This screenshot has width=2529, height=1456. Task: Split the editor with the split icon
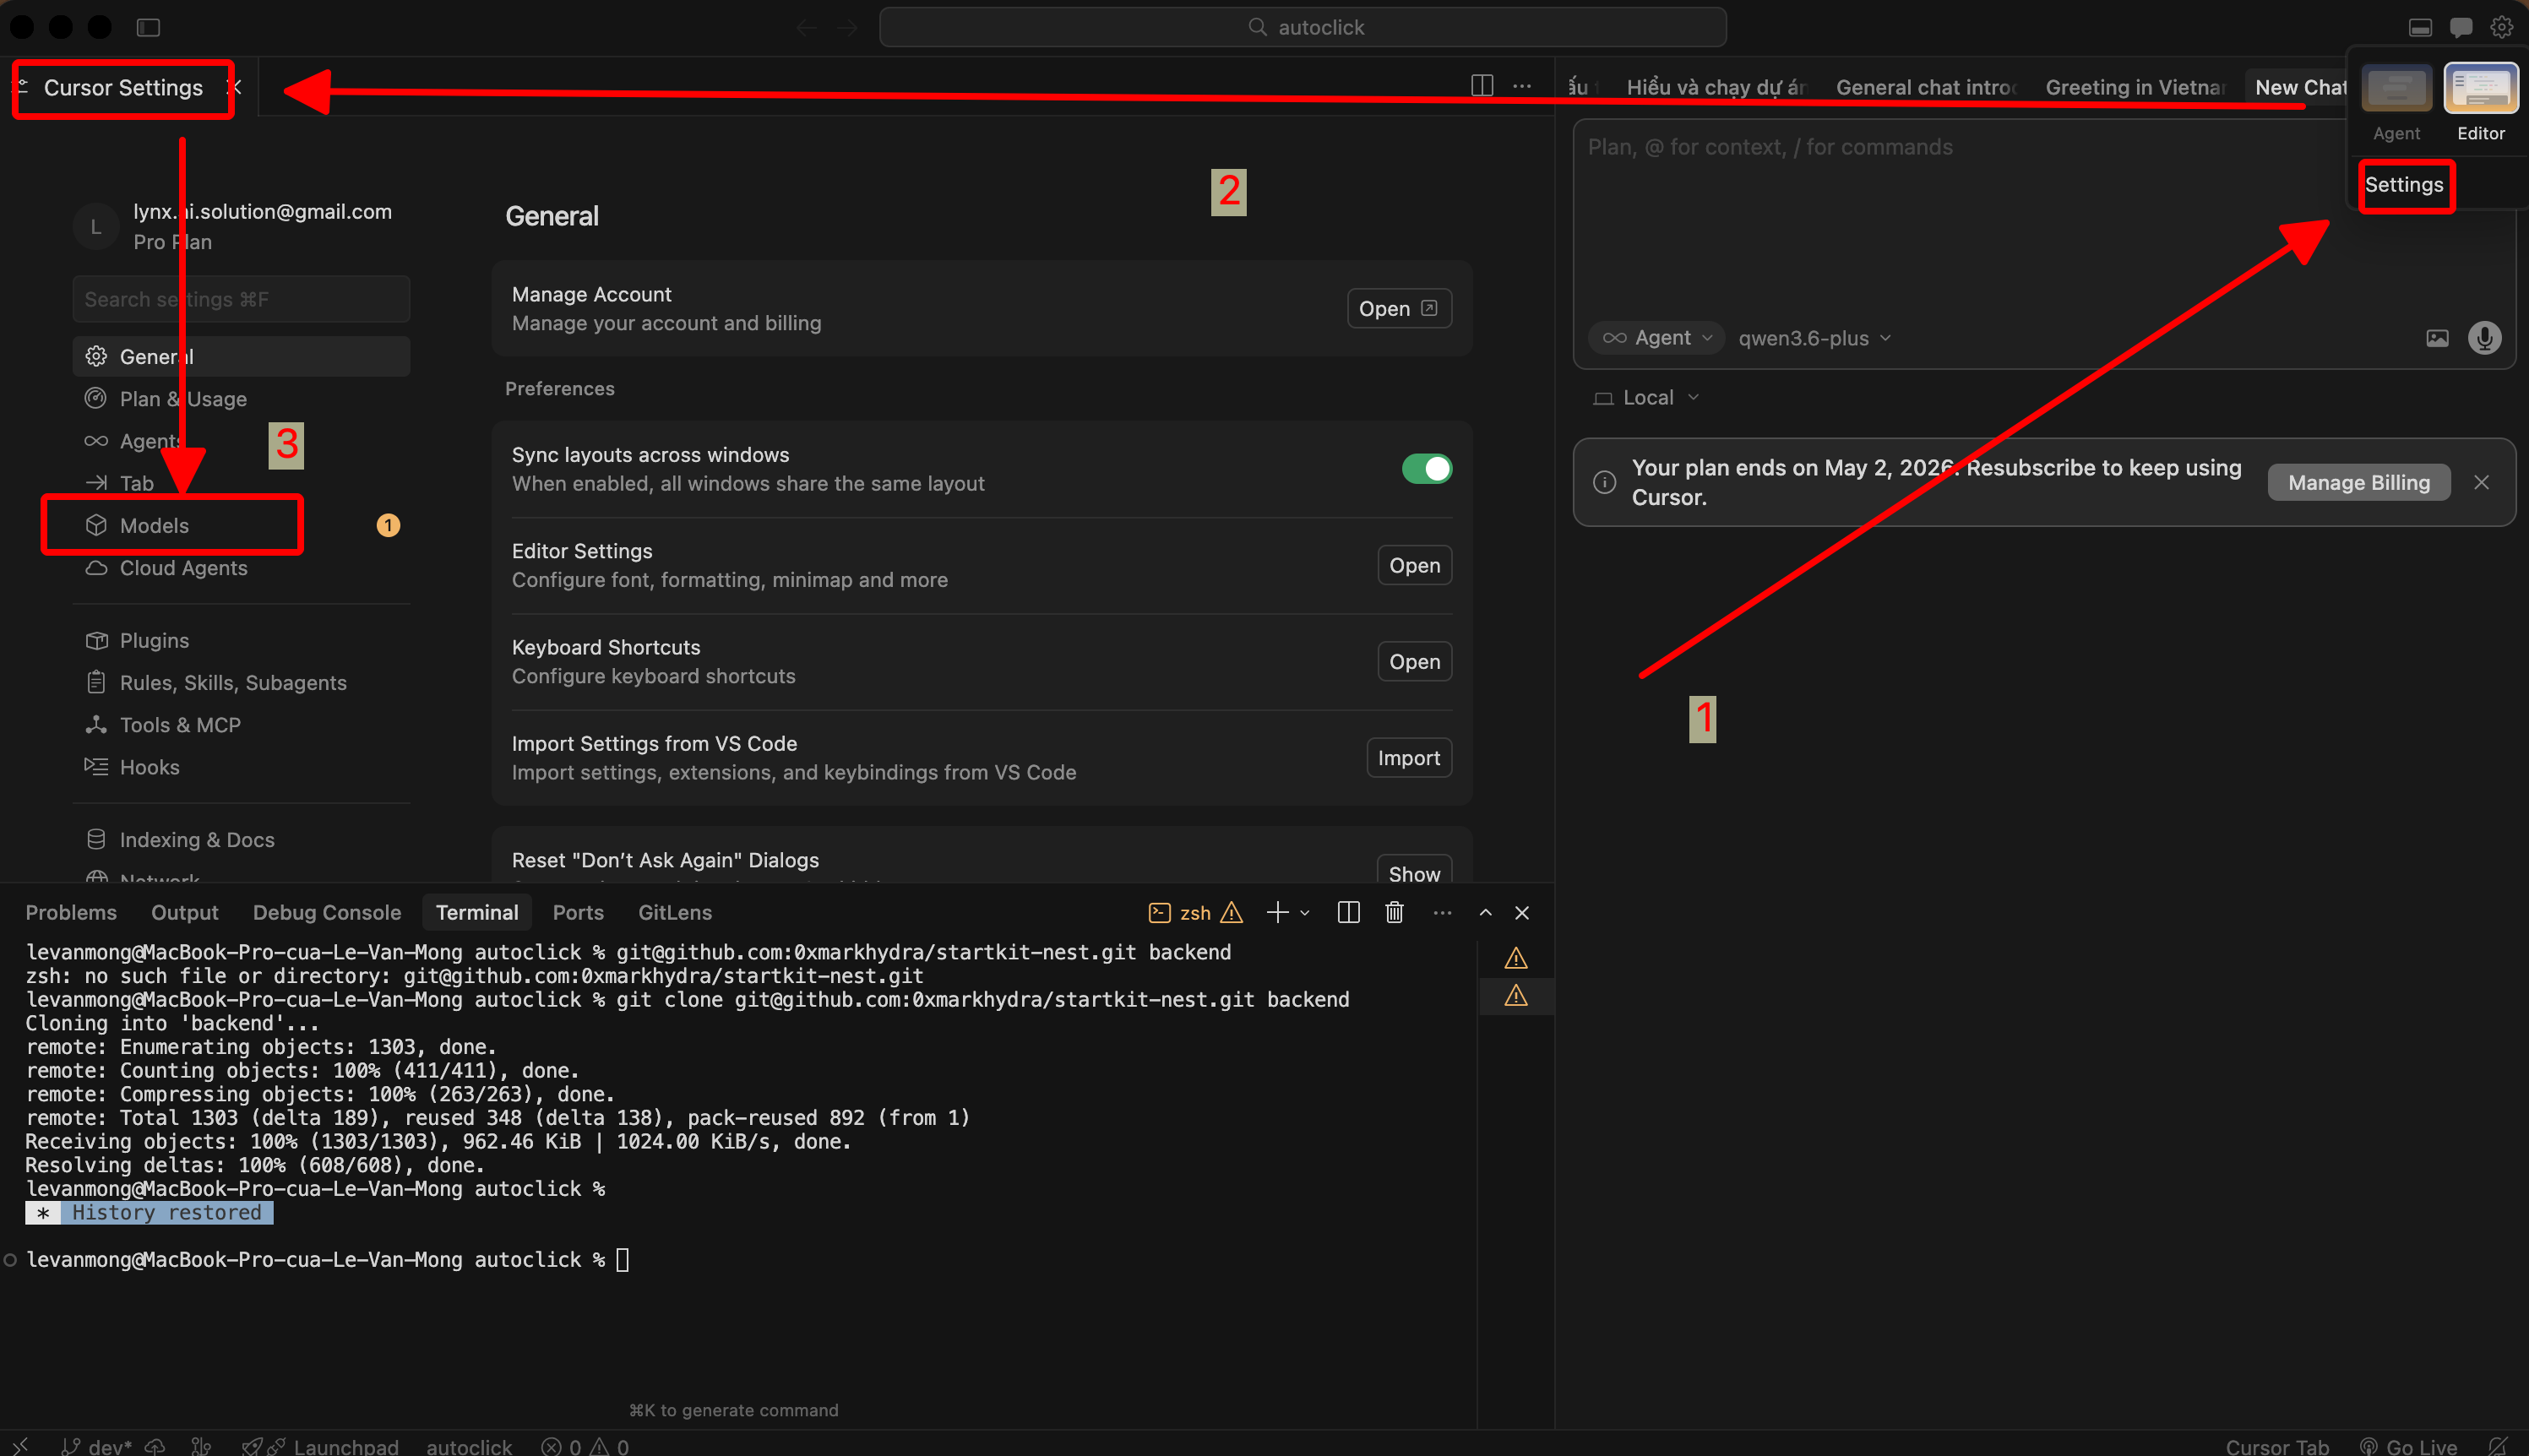point(1482,86)
